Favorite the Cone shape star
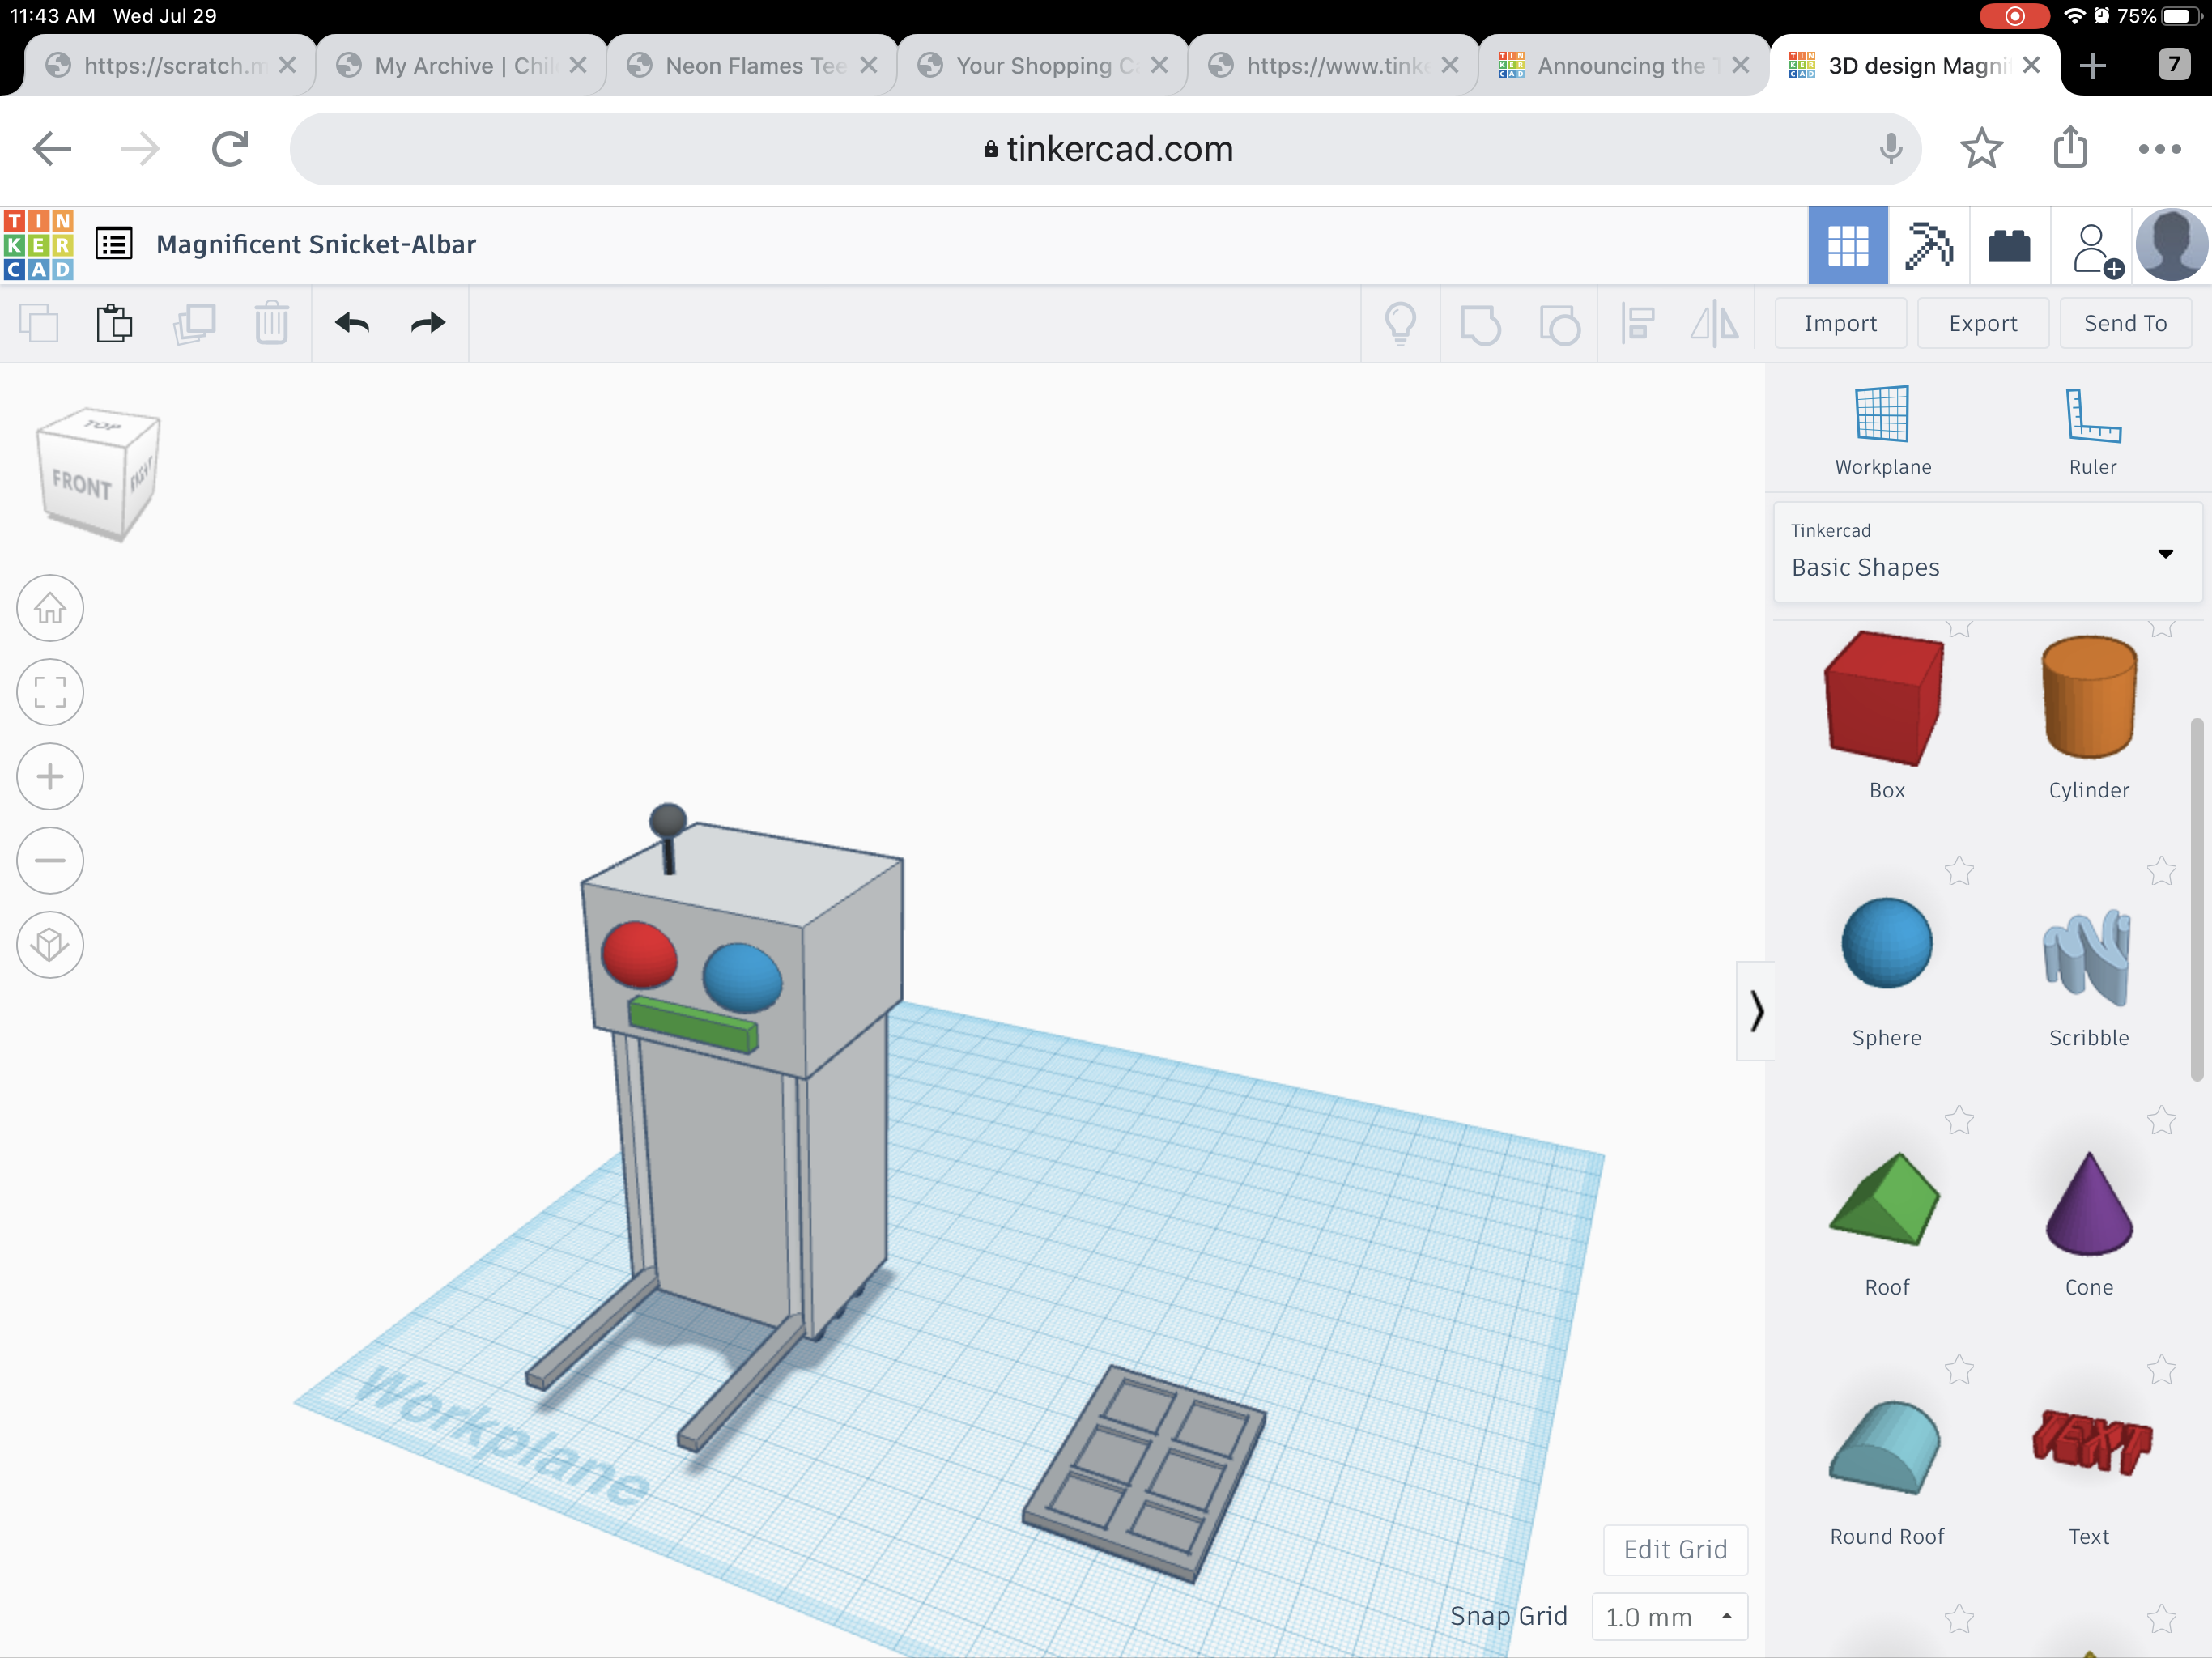Viewport: 2212px width, 1658px height. pos(2160,1120)
